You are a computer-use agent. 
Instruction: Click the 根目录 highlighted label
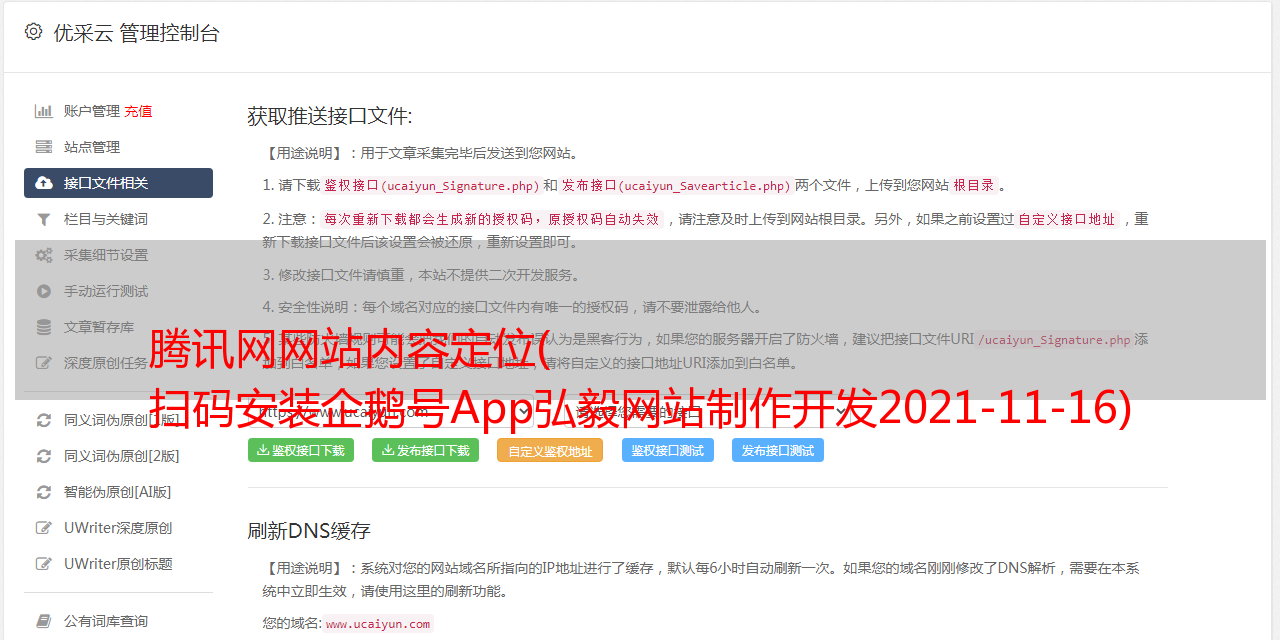pyautogui.click(x=974, y=186)
